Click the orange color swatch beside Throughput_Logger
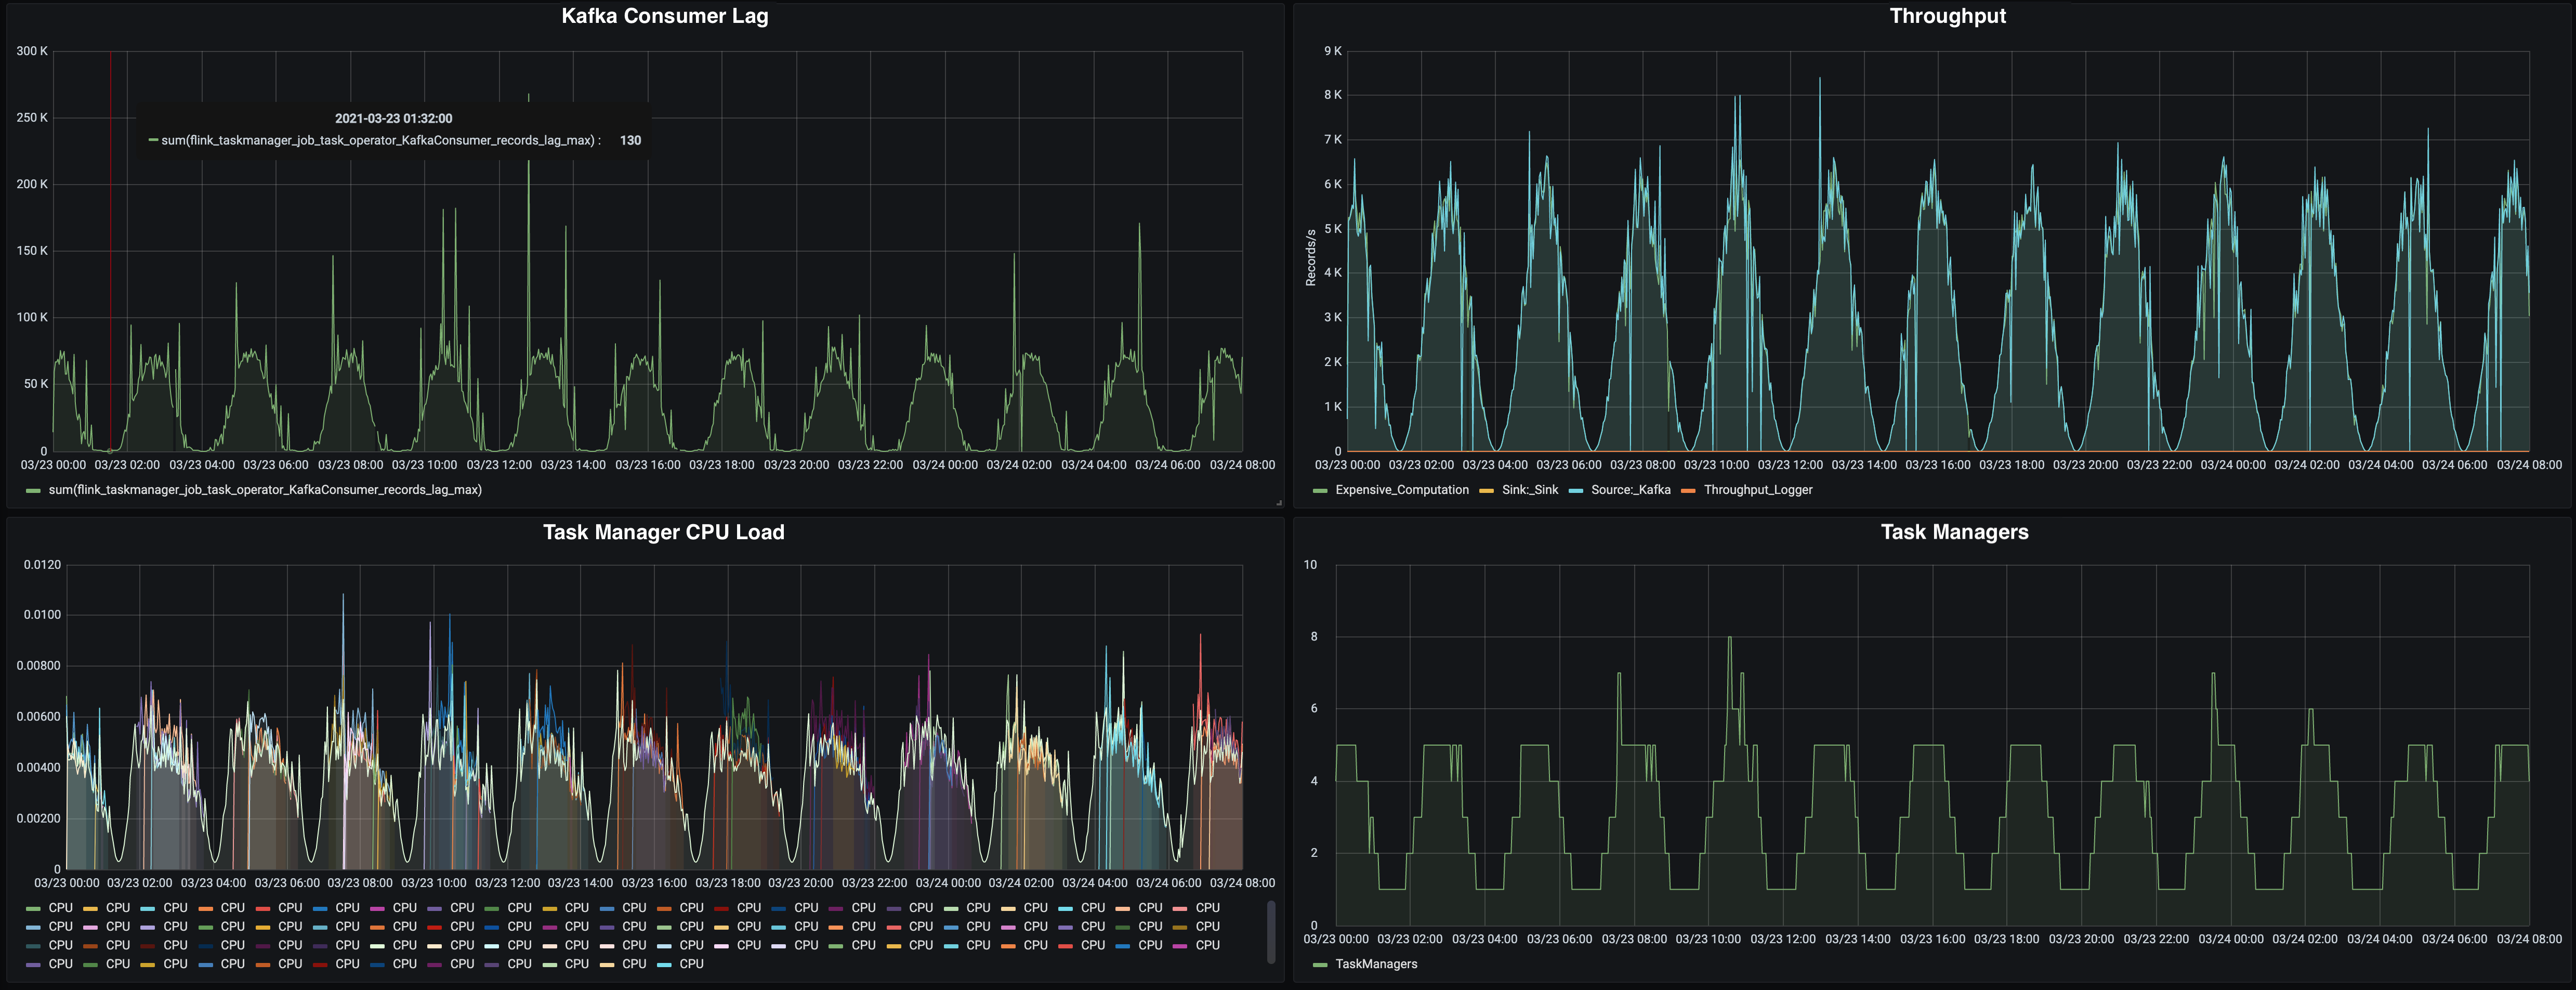 (1688, 491)
